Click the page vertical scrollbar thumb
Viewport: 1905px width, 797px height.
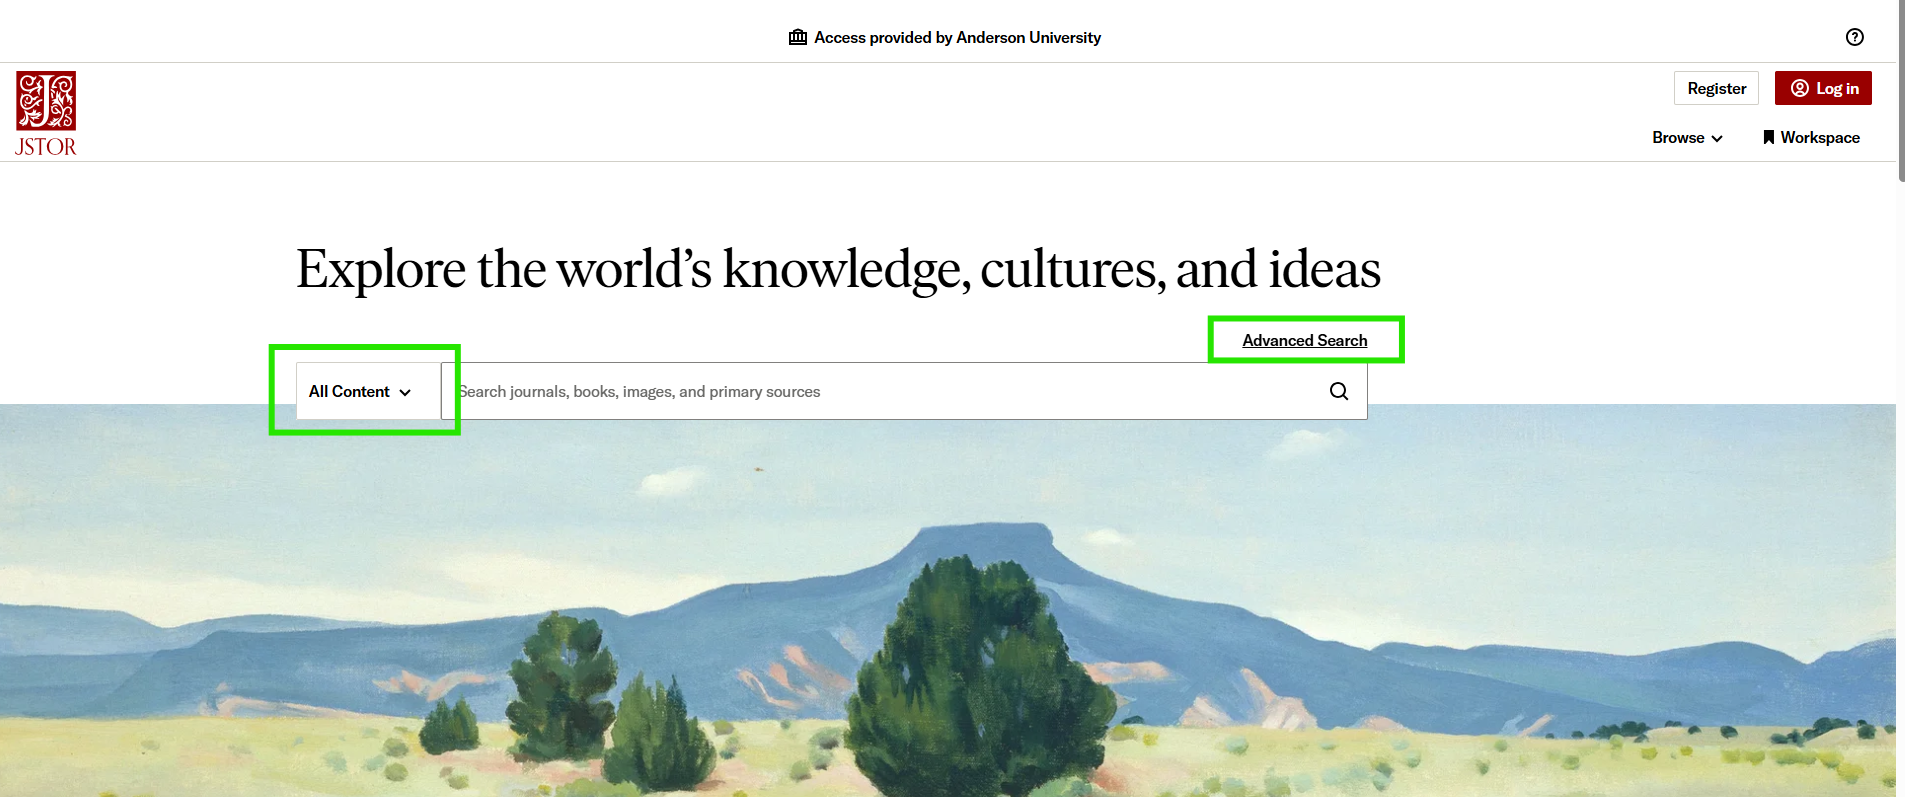(x=1900, y=90)
